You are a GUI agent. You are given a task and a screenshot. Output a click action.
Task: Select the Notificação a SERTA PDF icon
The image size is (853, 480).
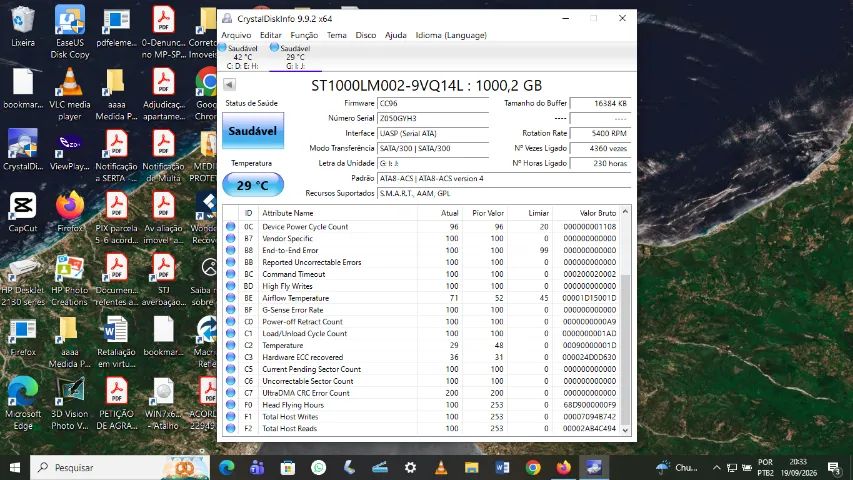click(116, 156)
